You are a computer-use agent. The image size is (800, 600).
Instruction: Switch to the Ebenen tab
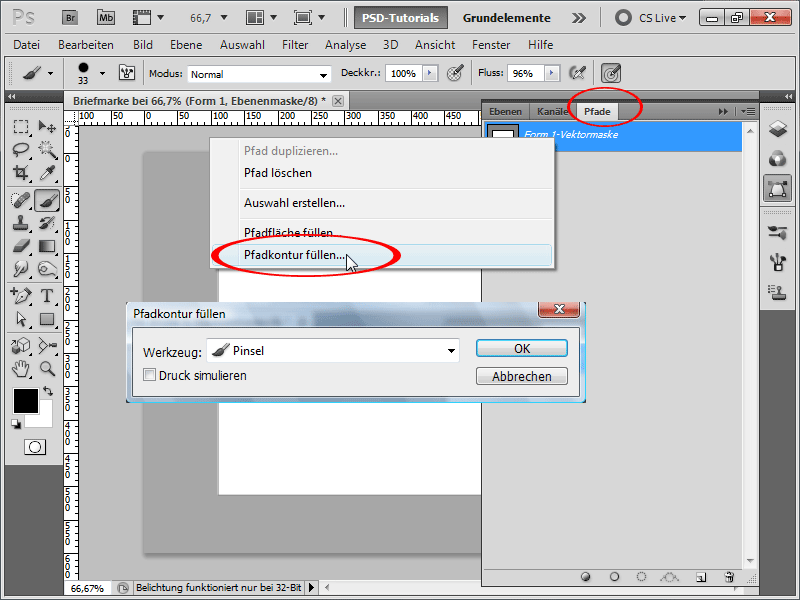click(x=505, y=112)
